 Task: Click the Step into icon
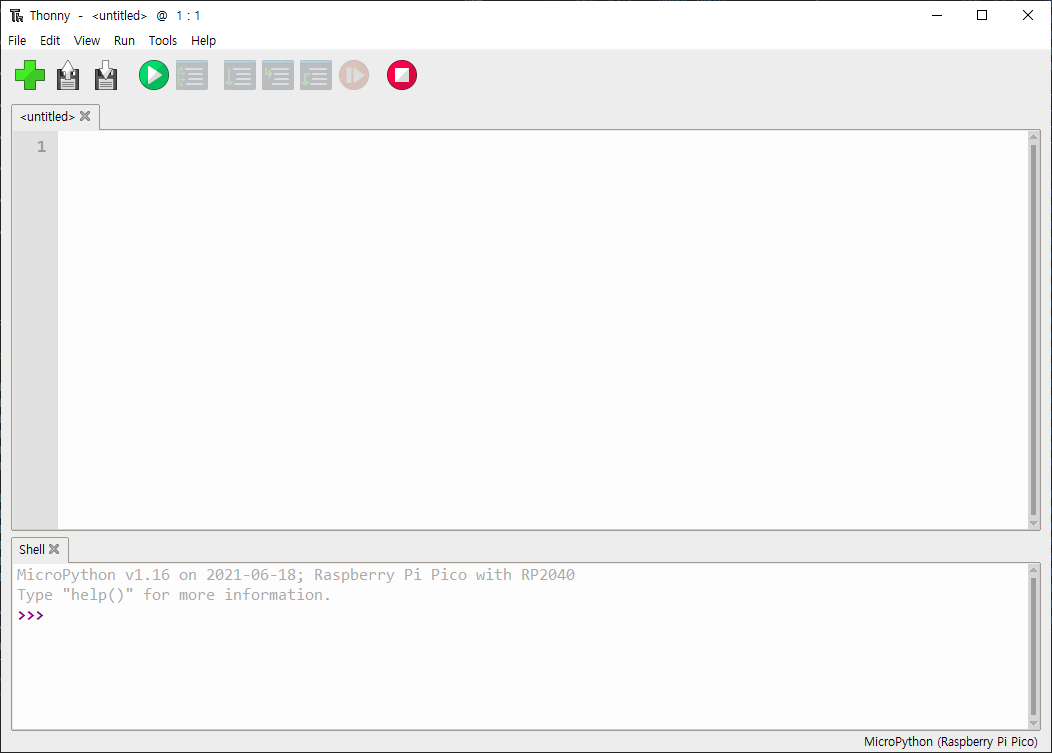pyautogui.click(x=278, y=75)
